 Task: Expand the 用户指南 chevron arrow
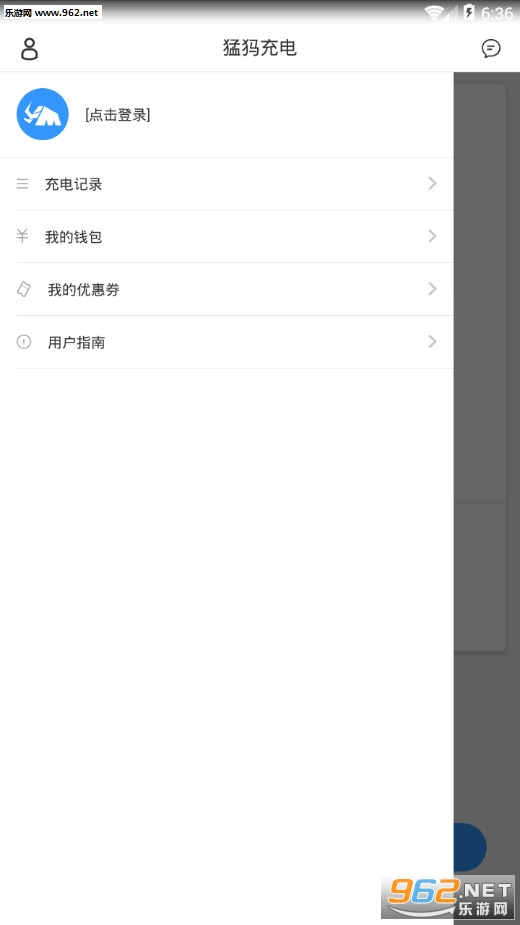433,342
